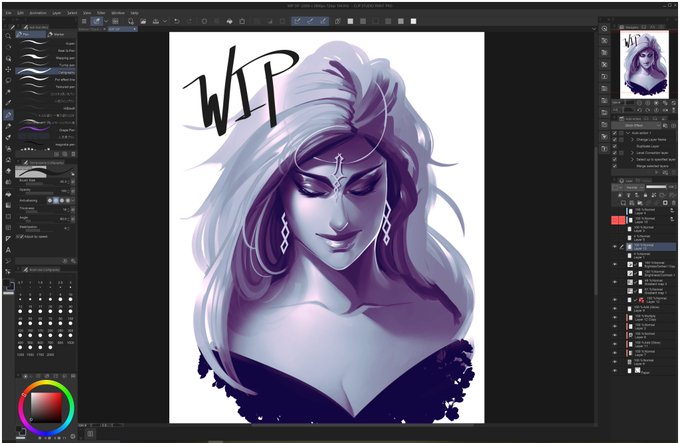This screenshot has width=680, height=443.
Task: Select the Ruler tool in toolbox
Action: (x=8, y=238)
